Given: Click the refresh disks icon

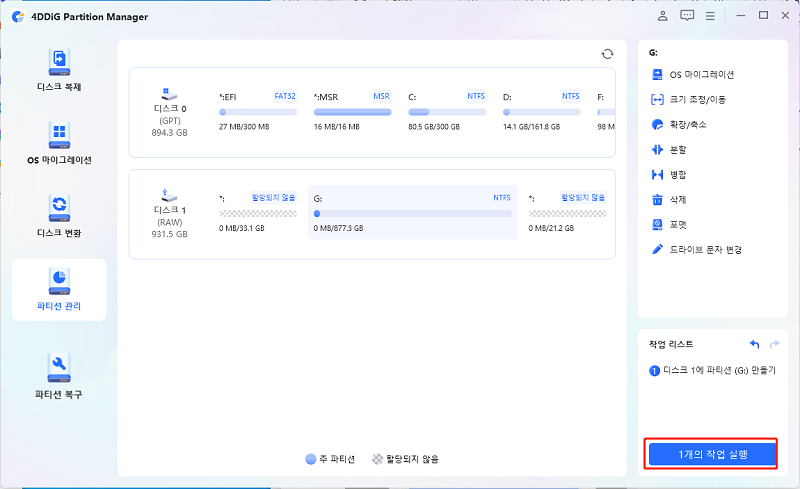Looking at the screenshot, I should point(607,54).
